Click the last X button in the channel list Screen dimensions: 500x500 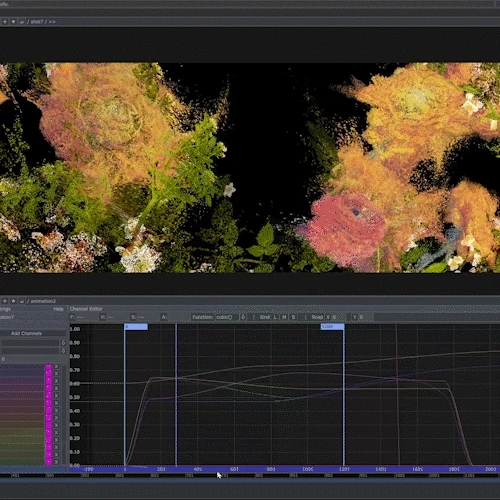tap(56, 462)
